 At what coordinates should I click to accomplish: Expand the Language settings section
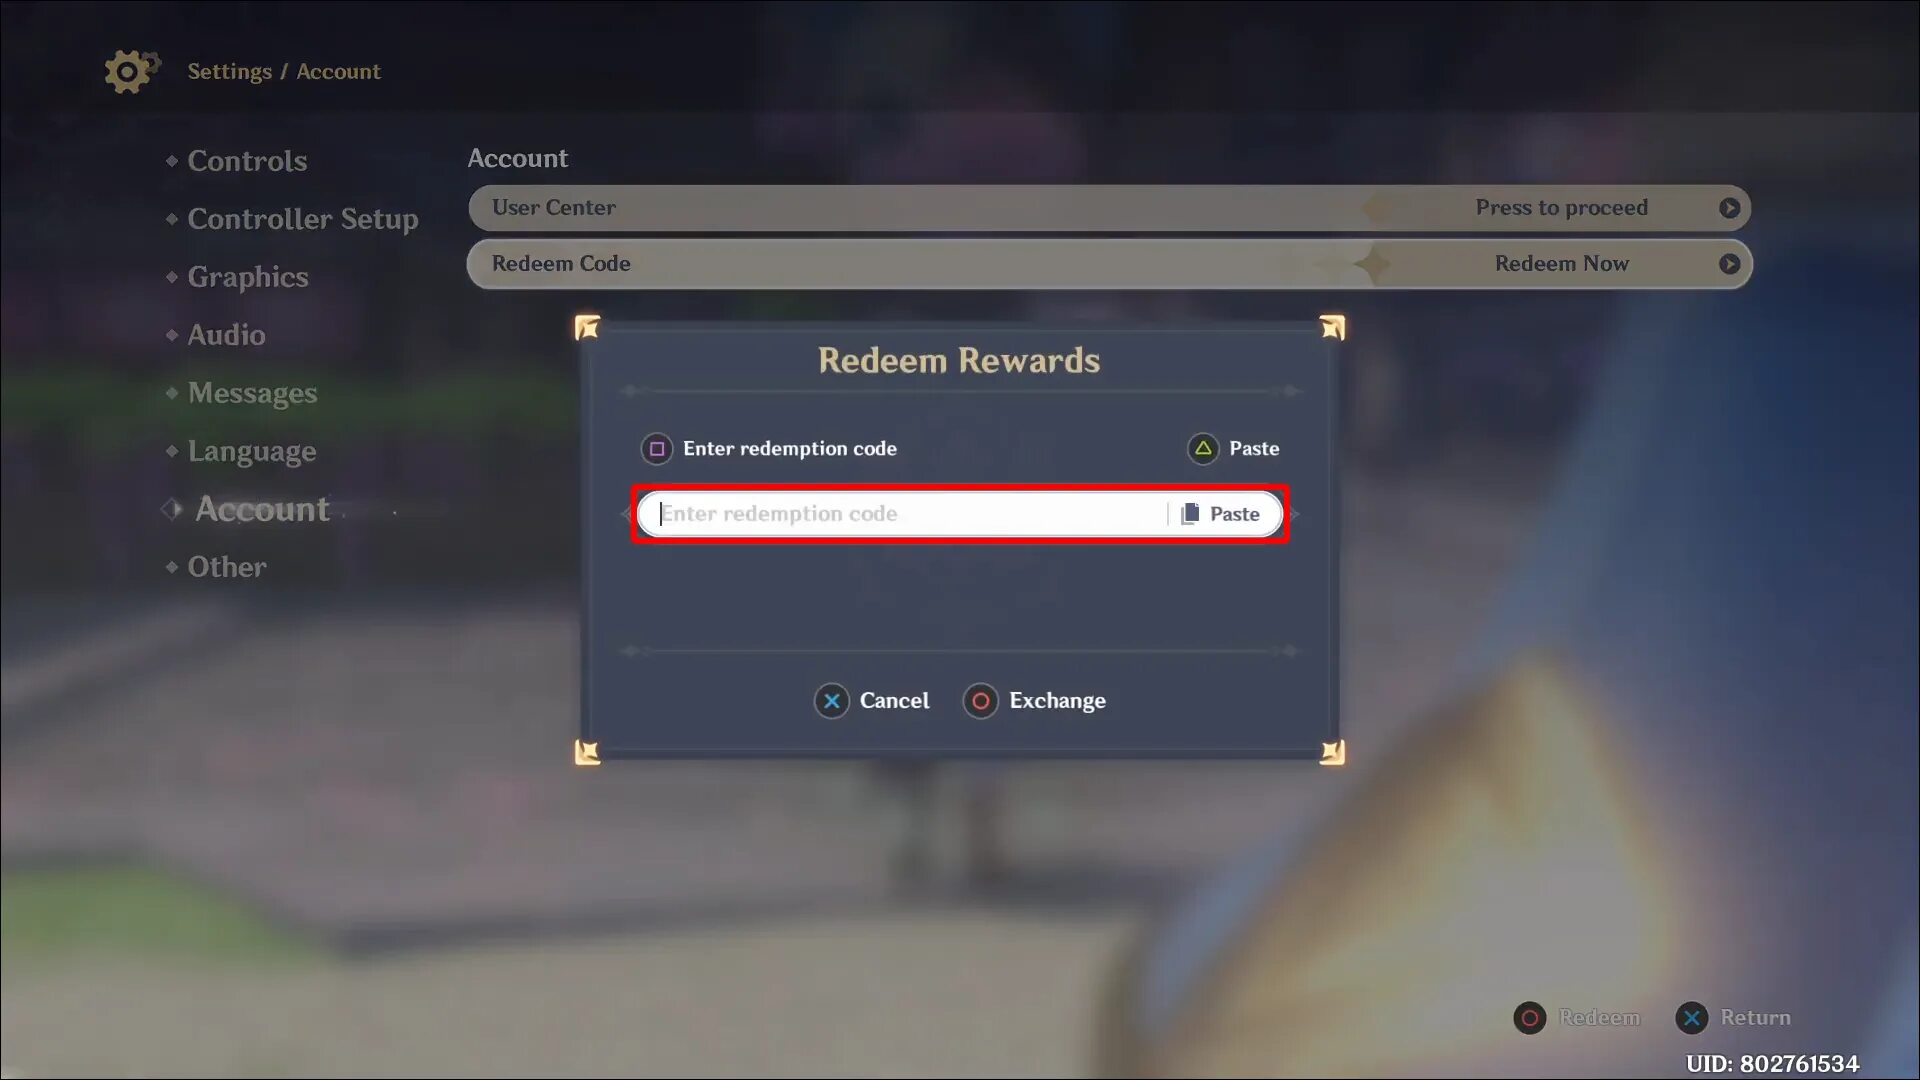[x=252, y=450]
